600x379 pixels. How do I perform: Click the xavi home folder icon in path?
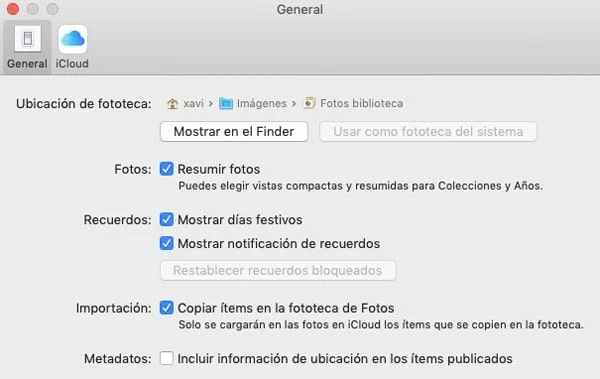point(173,103)
